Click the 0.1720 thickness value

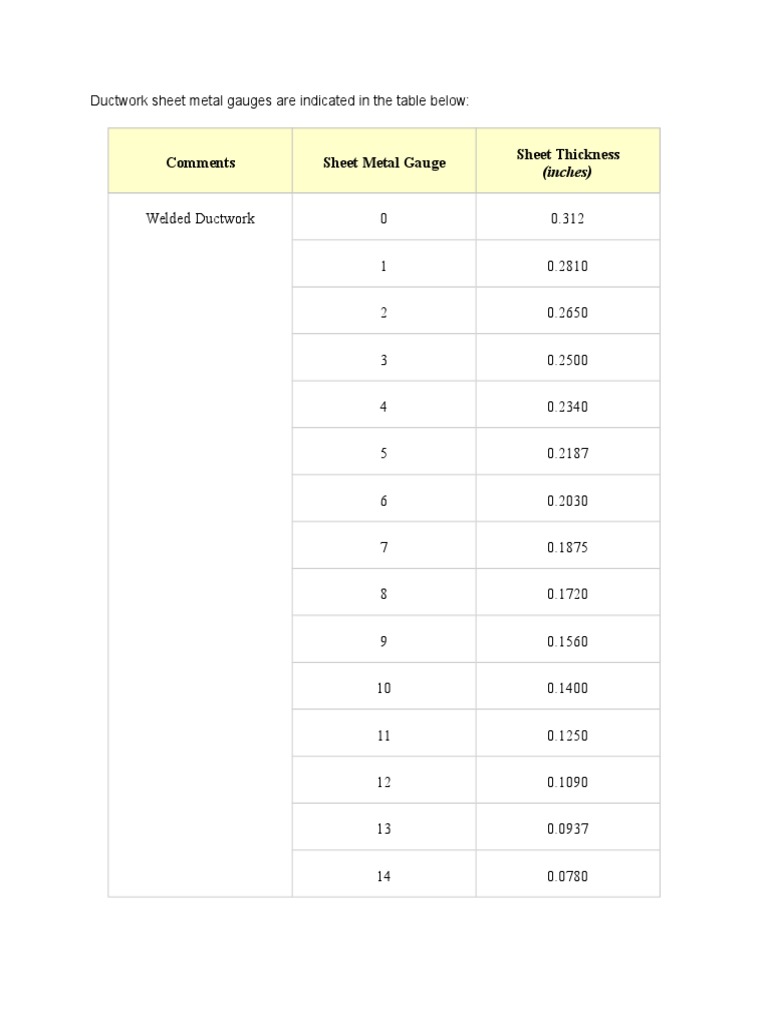pyautogui.click(x=567, y=595)
